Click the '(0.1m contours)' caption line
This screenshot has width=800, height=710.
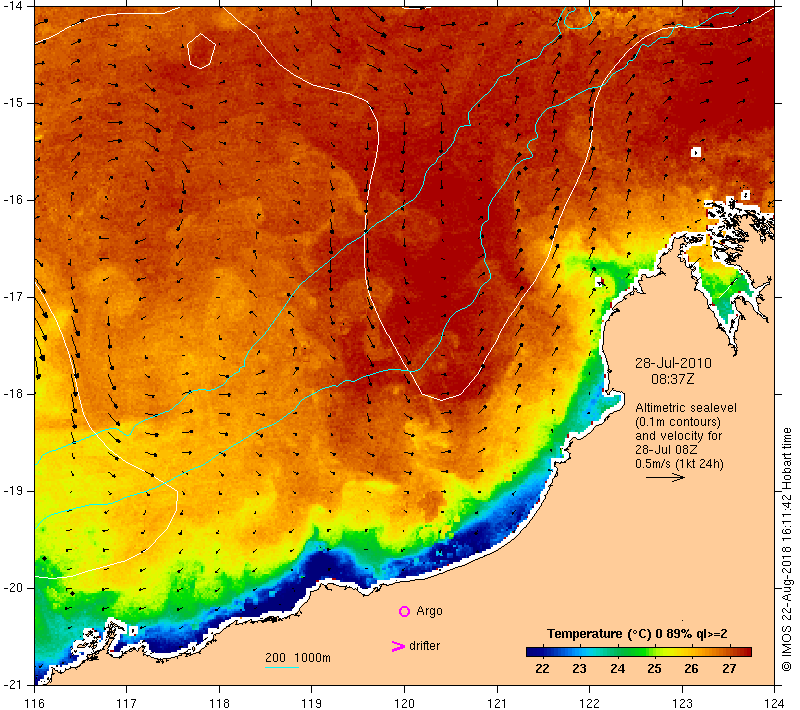point(678,422)
